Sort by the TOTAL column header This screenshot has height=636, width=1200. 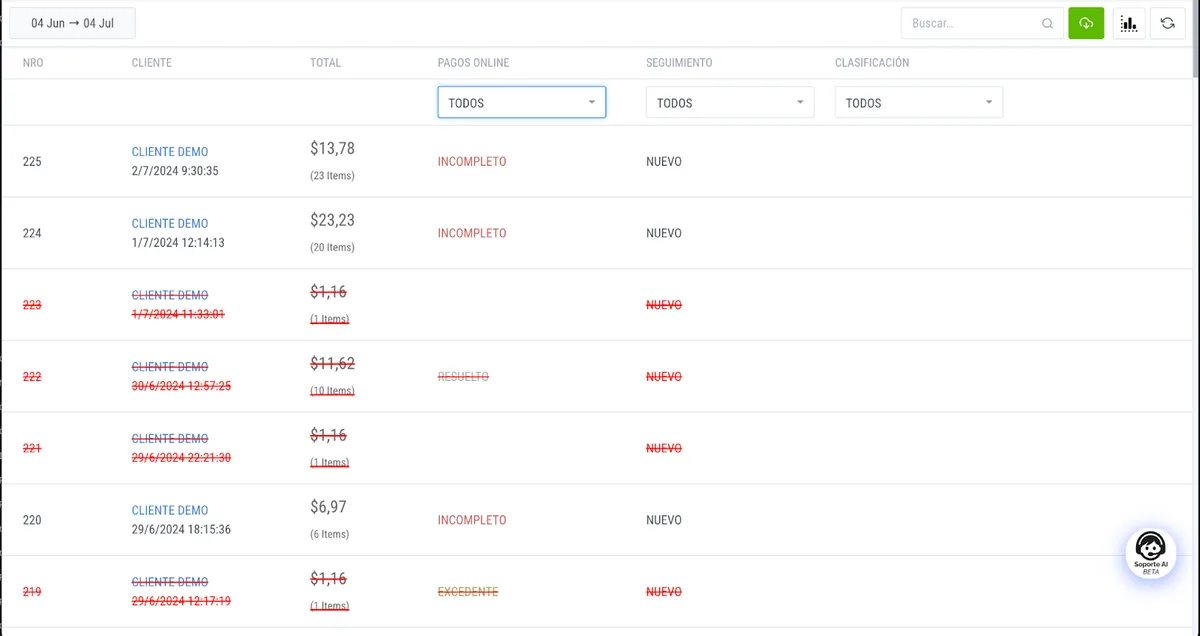click(325, 63)
